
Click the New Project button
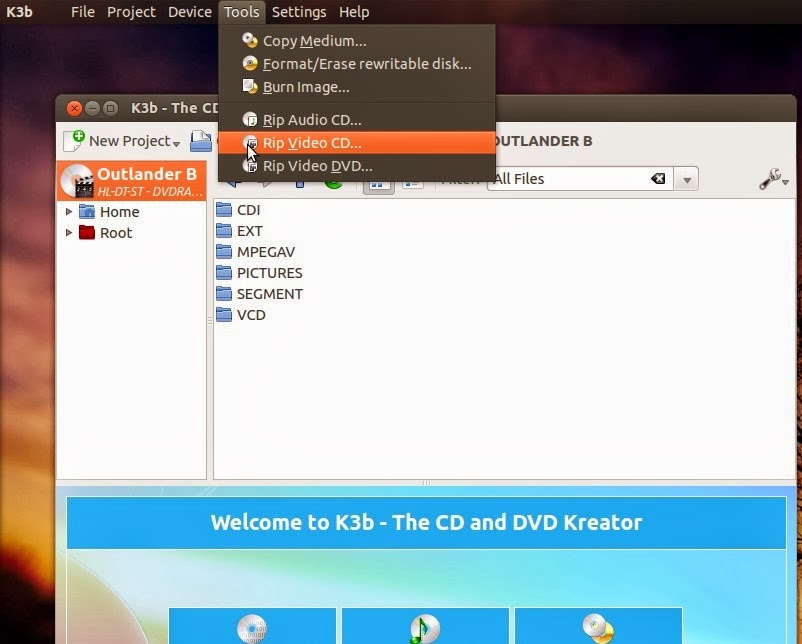(x=121, y=141)
